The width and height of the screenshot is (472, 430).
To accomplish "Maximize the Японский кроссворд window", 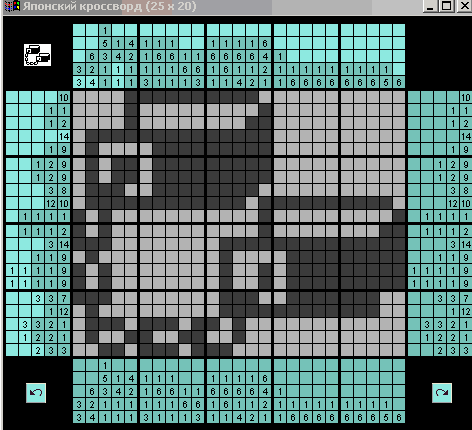I will coord(447,6).
